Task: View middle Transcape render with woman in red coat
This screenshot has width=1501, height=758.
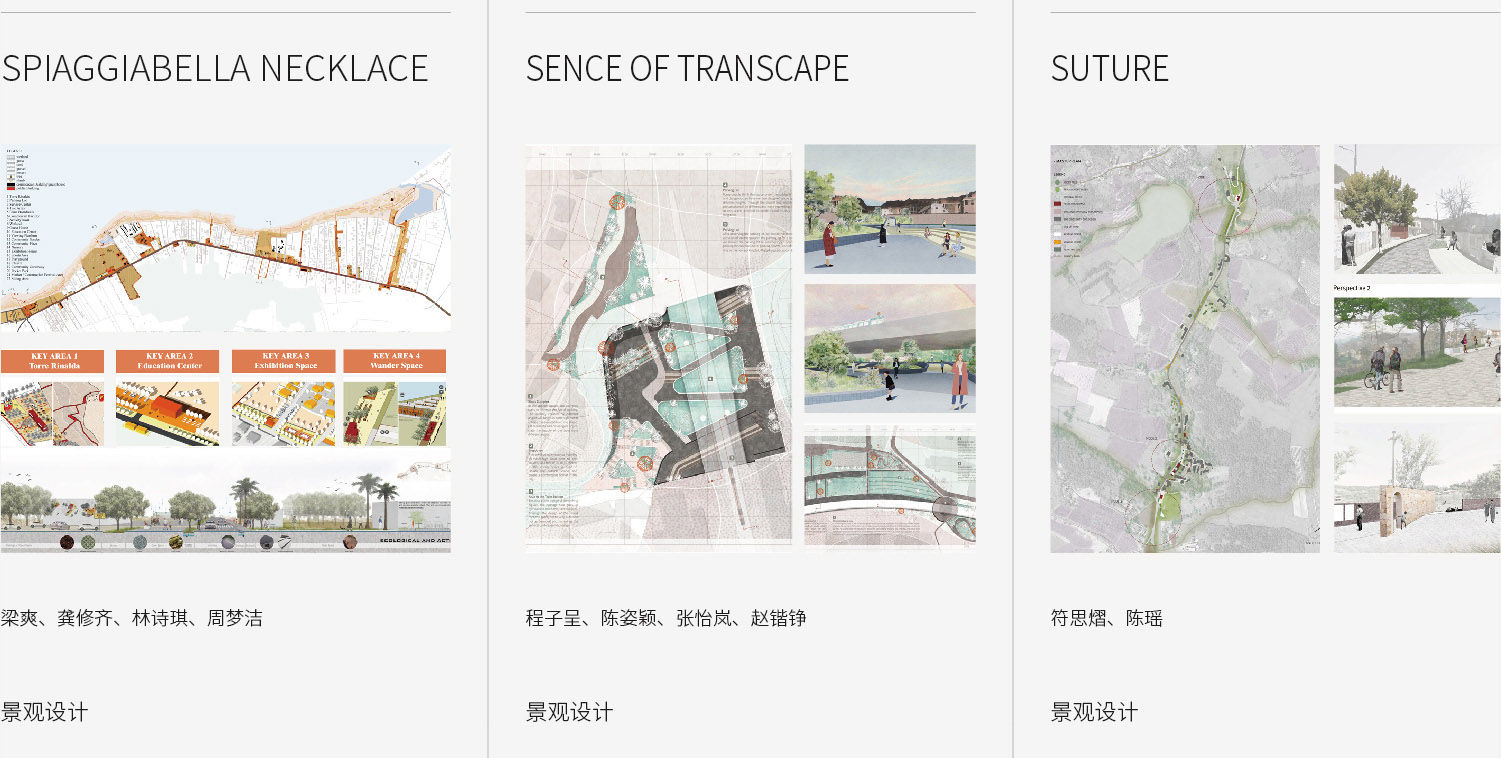Action: click(x=889, y=348)
